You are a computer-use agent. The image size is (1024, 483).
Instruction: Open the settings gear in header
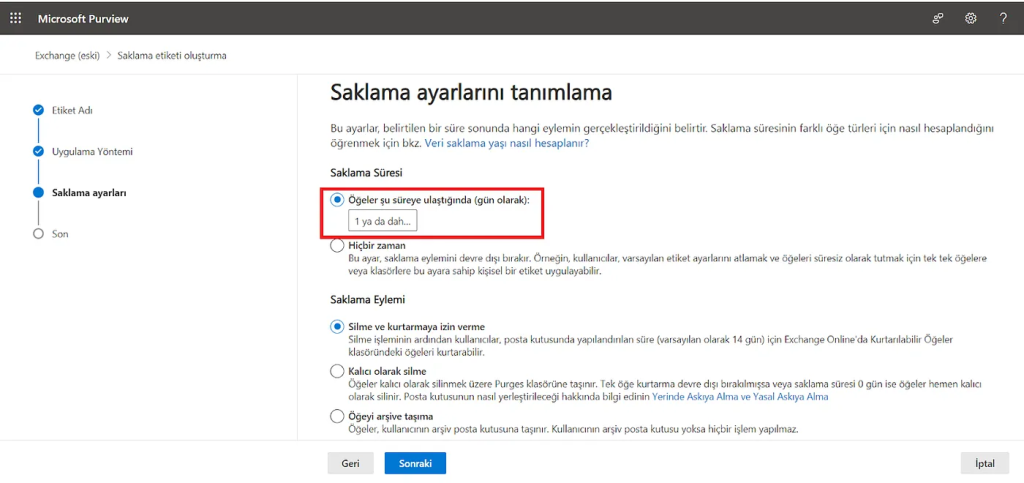pyautogui.click(x=970, y=18)
